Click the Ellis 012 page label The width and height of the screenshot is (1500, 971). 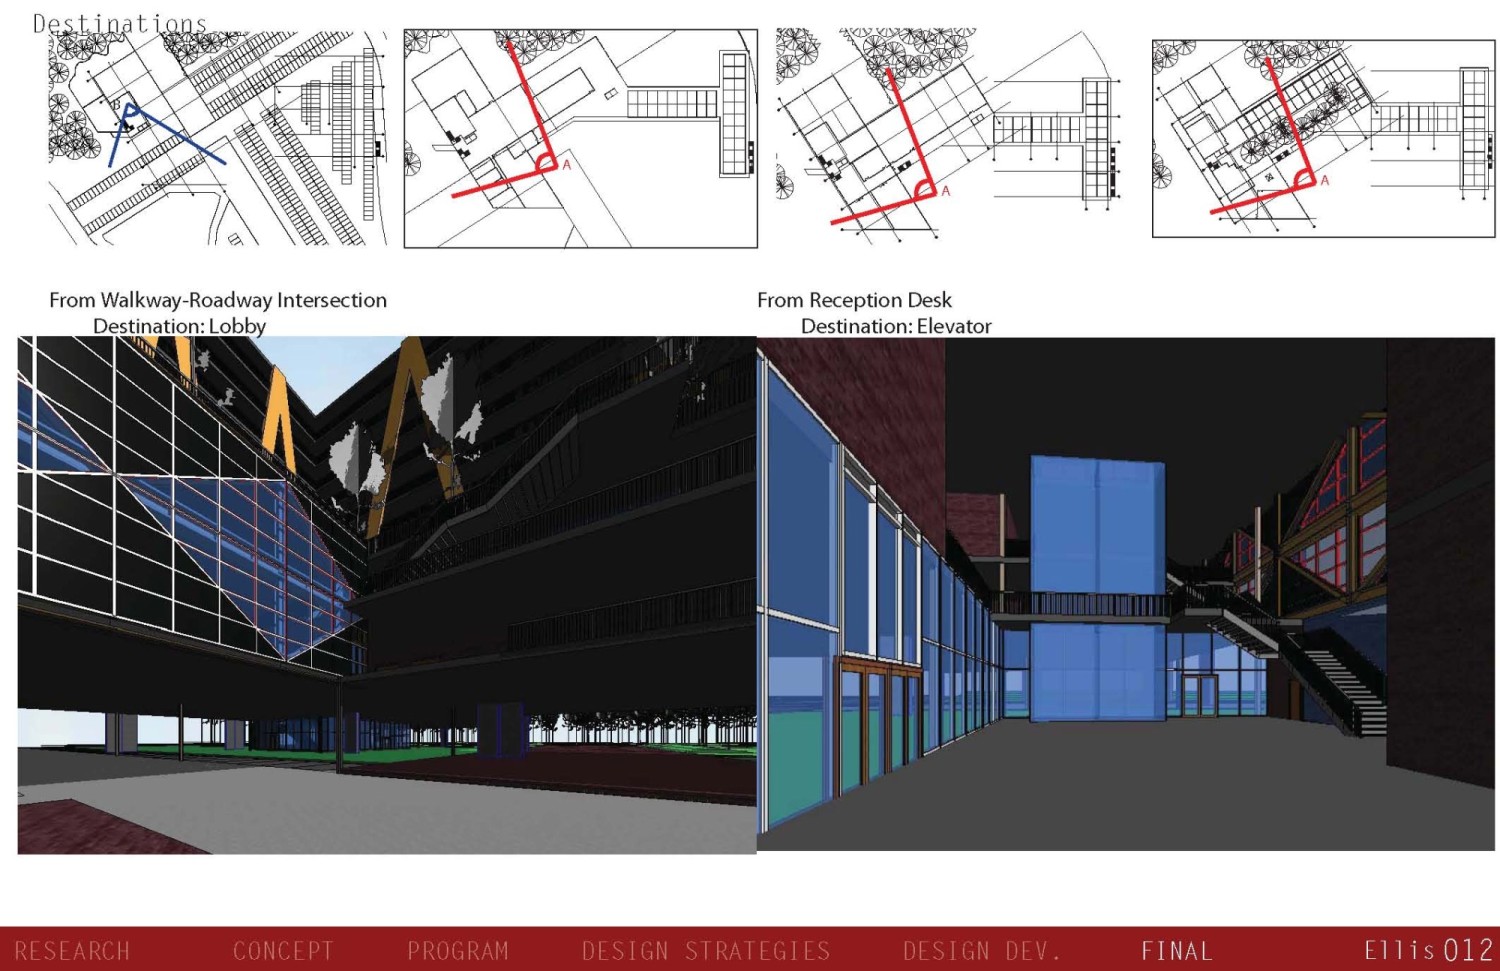[1429, 950]
